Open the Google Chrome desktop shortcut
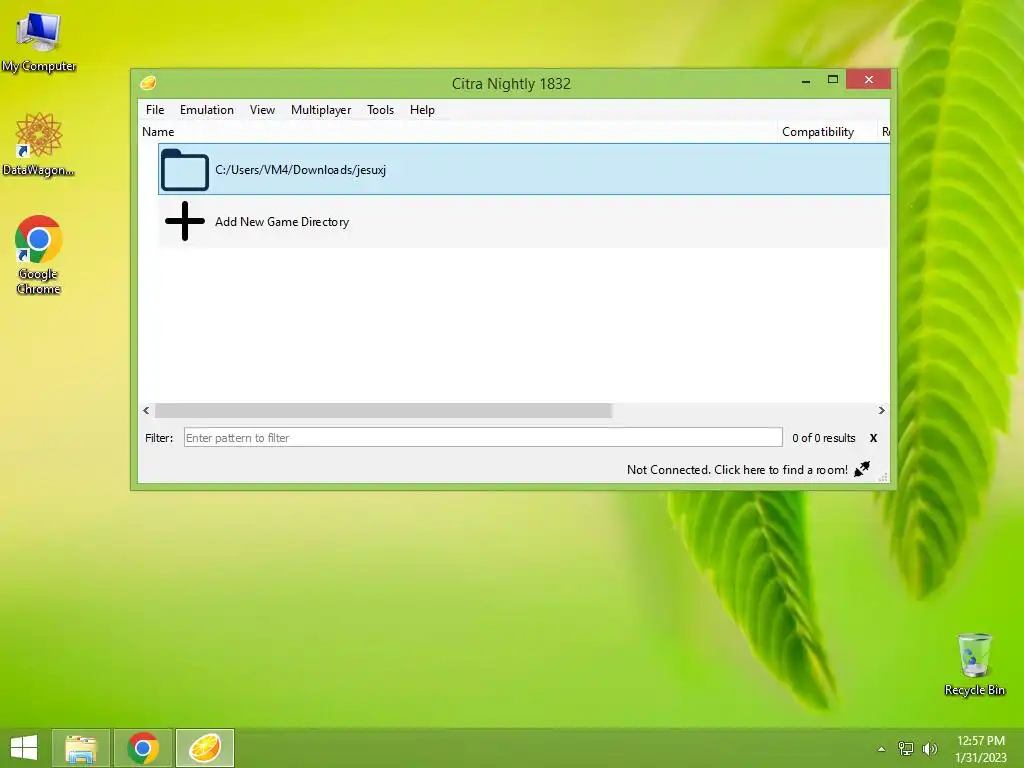 point(39,255)
